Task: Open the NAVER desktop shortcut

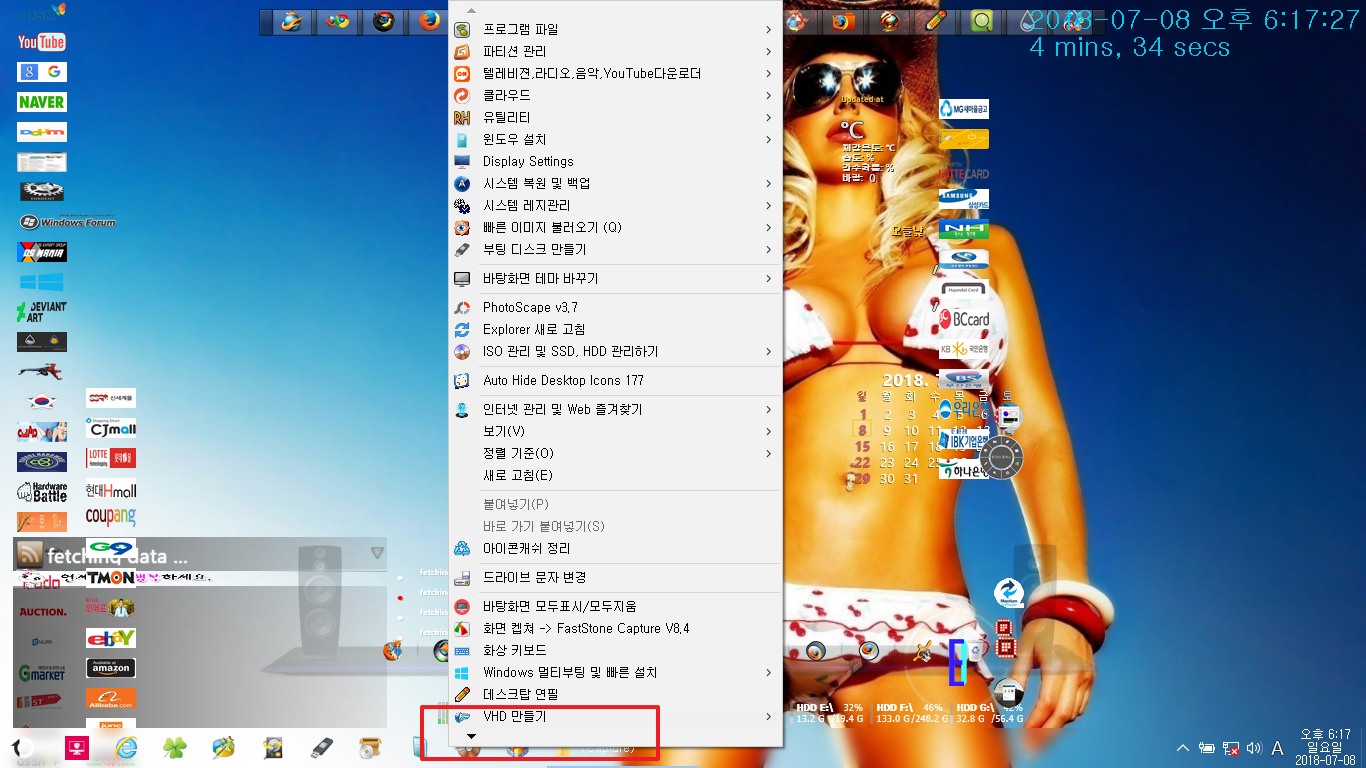Action: point(42,102)
